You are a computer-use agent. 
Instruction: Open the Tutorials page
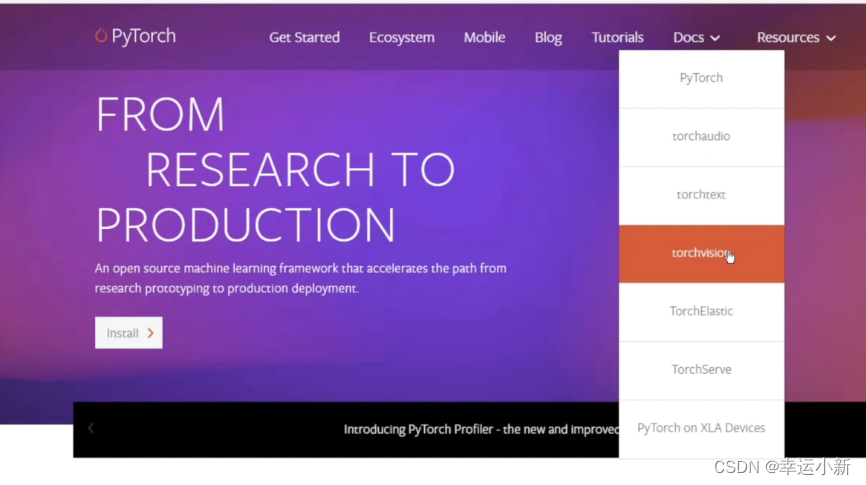pos(617,38)
